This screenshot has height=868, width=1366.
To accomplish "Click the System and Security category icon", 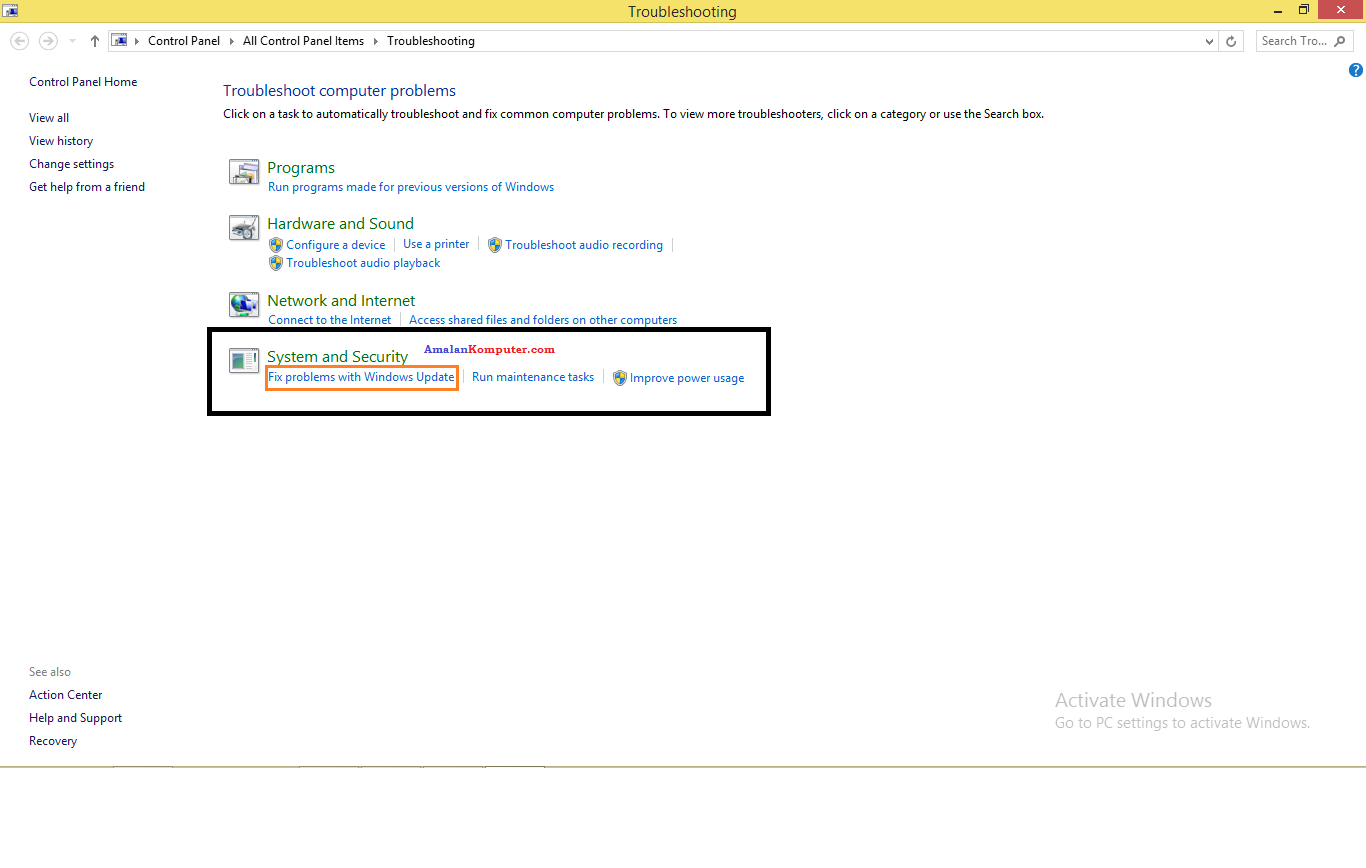I will click(x=243, y=361).
